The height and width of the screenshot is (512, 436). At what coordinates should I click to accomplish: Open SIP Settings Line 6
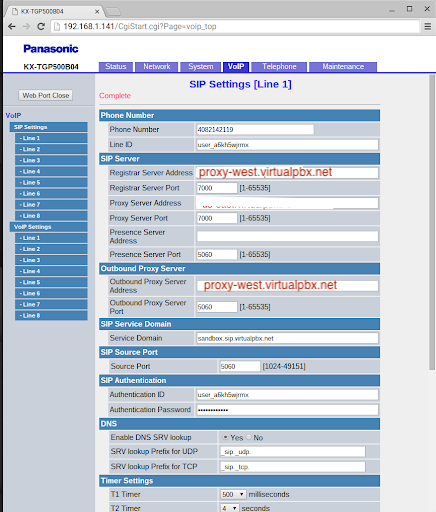tap(51, 193)
